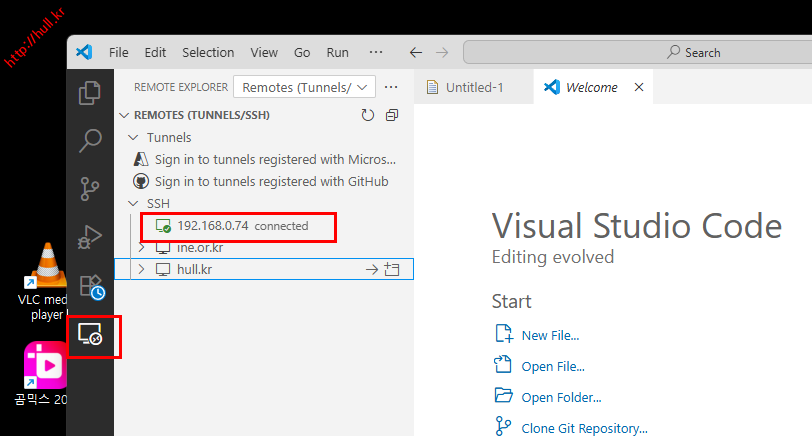Open the Extensions view

click(x=90, y=286)
